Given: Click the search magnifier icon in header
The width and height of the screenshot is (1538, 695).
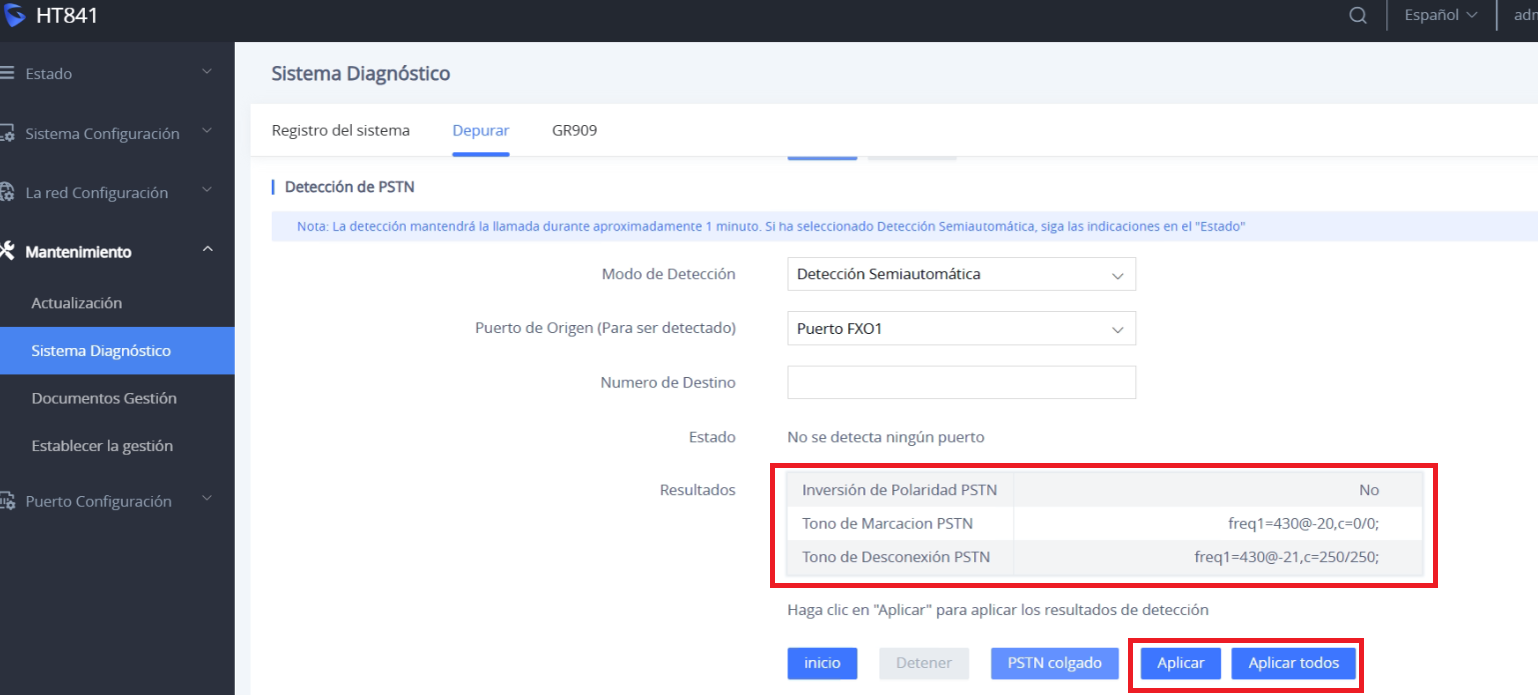Looking at the screenshot, I should coord(1357,16).
